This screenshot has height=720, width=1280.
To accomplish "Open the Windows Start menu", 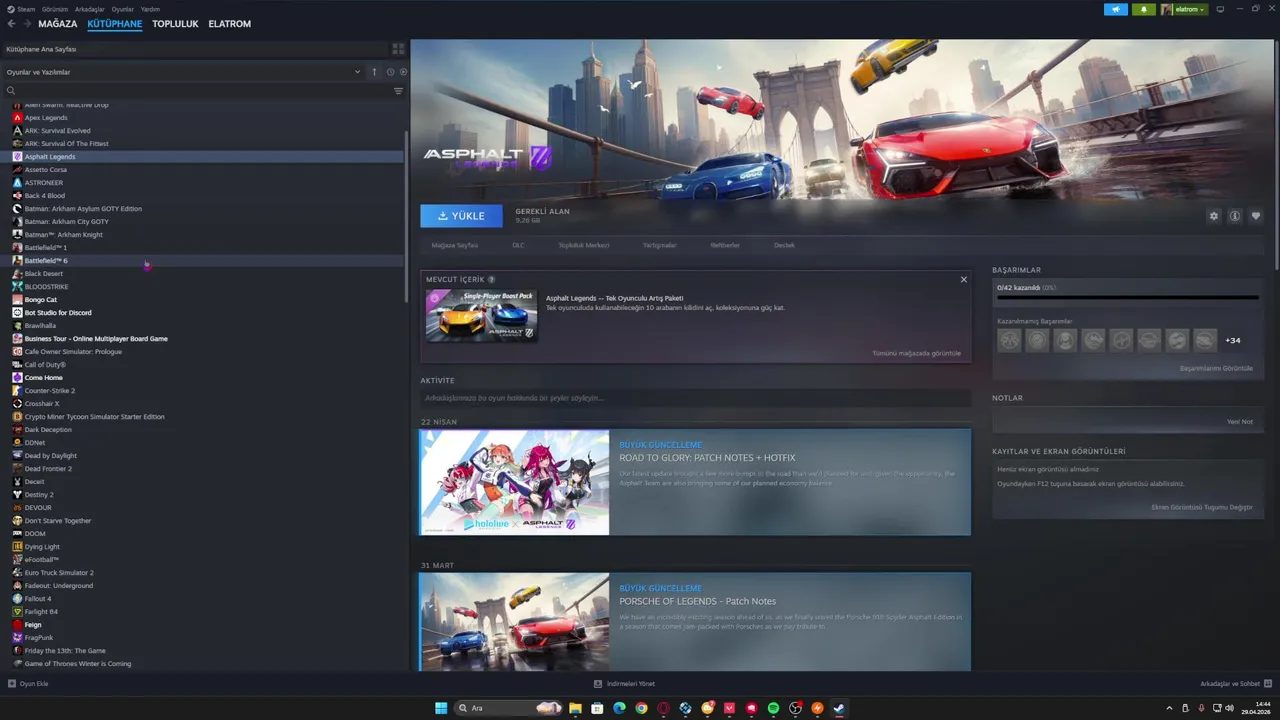I will point(441,708).
